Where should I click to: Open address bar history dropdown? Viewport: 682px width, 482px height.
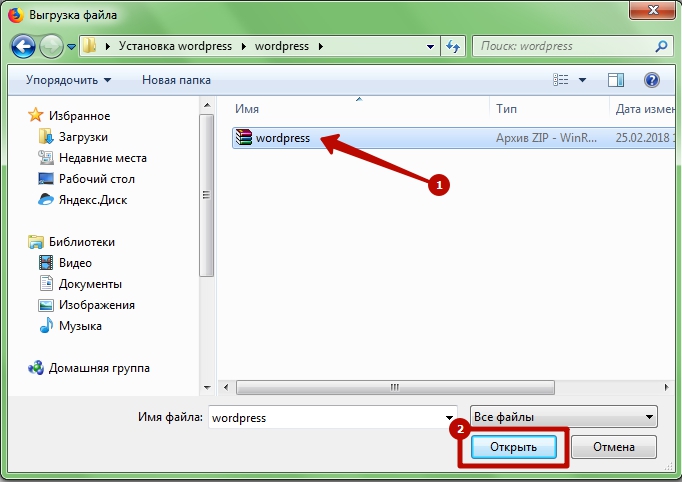pos(430,46)
